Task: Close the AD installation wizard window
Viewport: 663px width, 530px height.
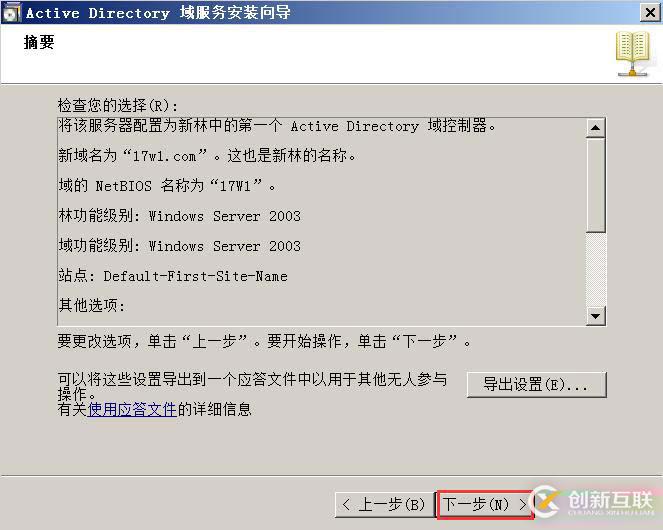Action: tap(650, 13)
